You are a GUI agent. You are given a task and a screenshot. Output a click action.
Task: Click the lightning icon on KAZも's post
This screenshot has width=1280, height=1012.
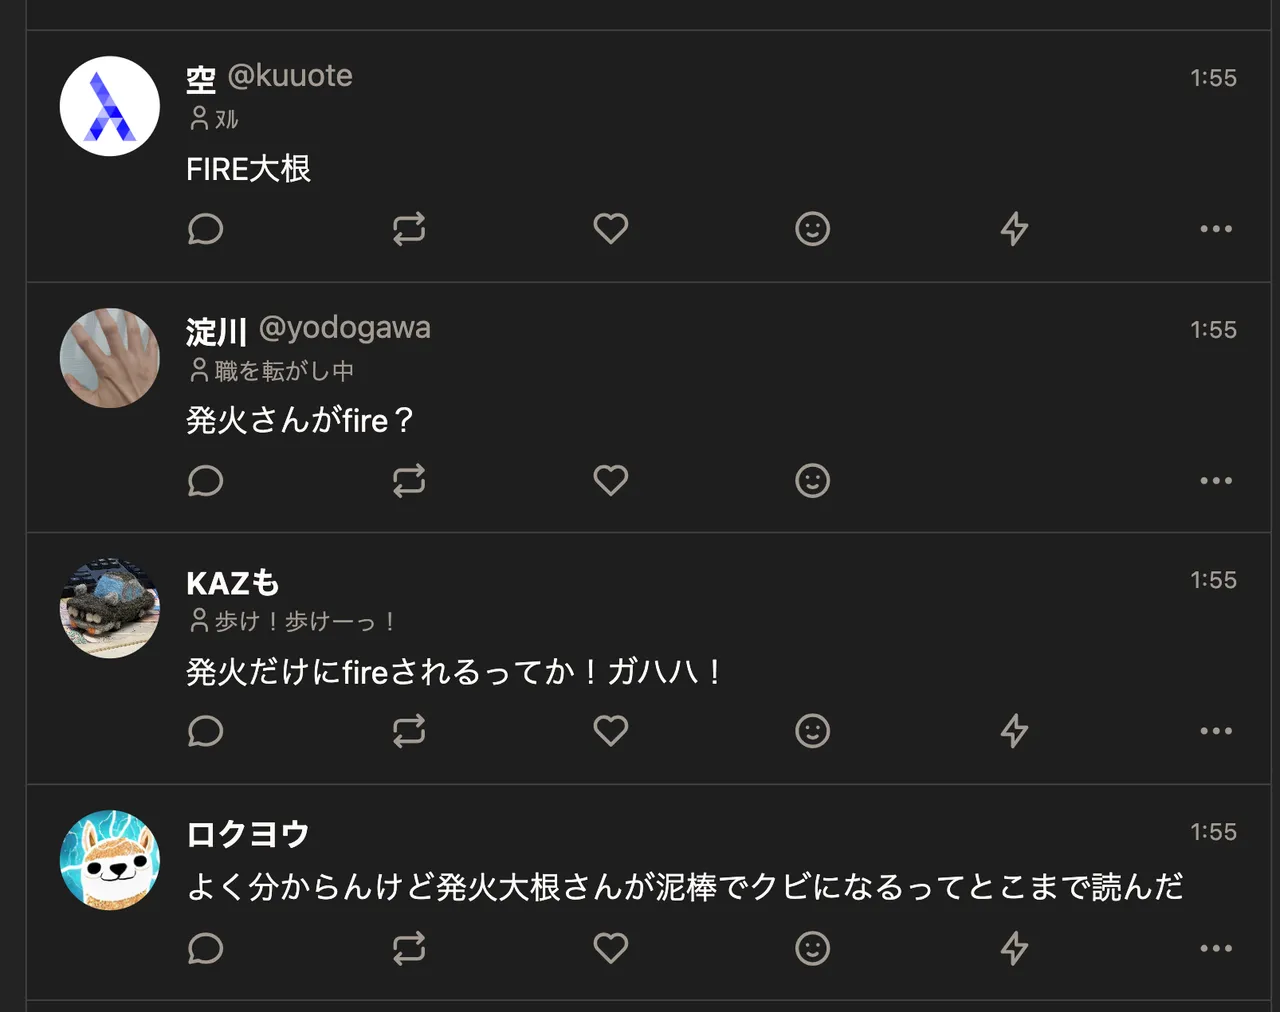(1014, 731)
